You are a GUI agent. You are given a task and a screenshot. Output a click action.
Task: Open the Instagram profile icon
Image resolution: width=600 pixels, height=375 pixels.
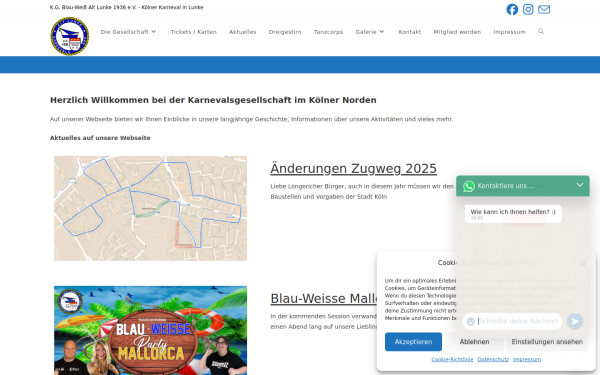528,9
